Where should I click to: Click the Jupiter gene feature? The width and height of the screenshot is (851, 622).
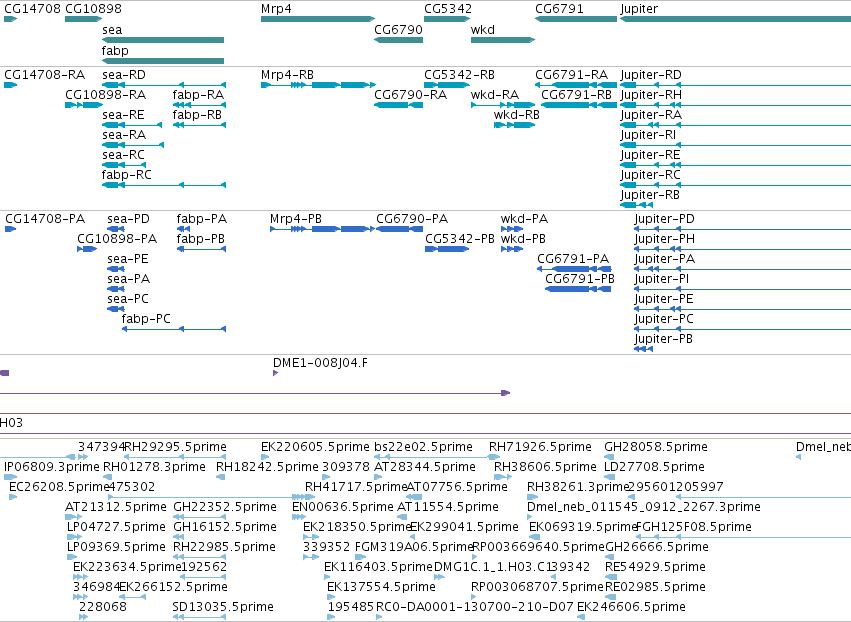[735, 19]
